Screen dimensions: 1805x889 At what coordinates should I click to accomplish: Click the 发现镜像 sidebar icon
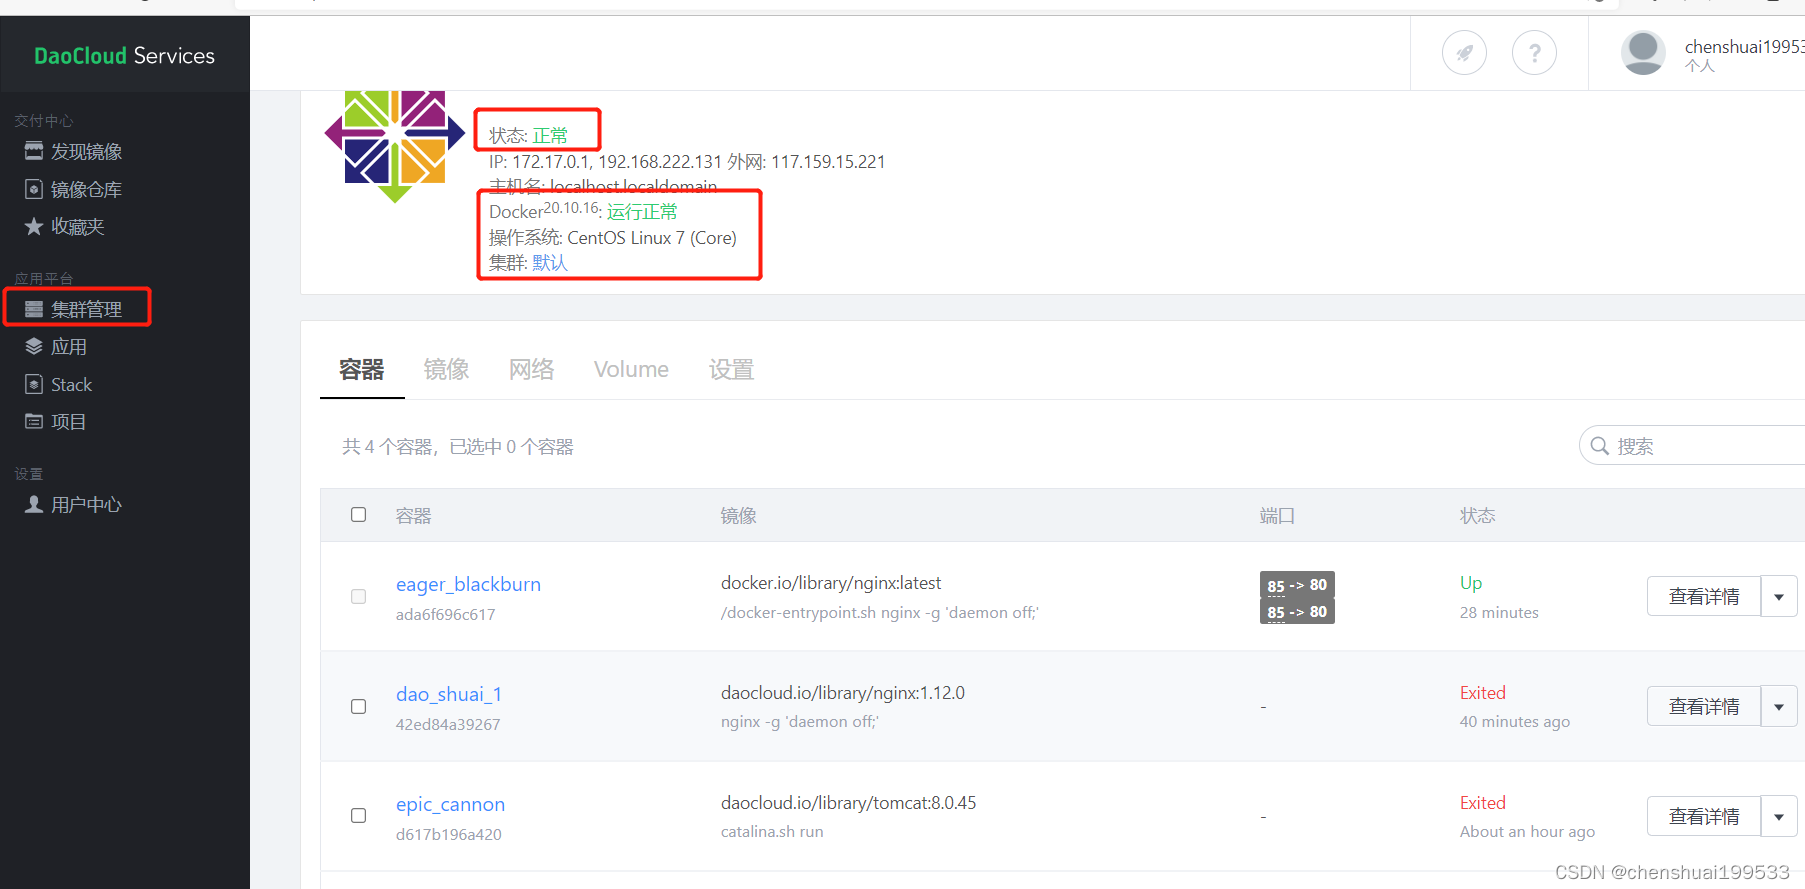pos(34,151)
